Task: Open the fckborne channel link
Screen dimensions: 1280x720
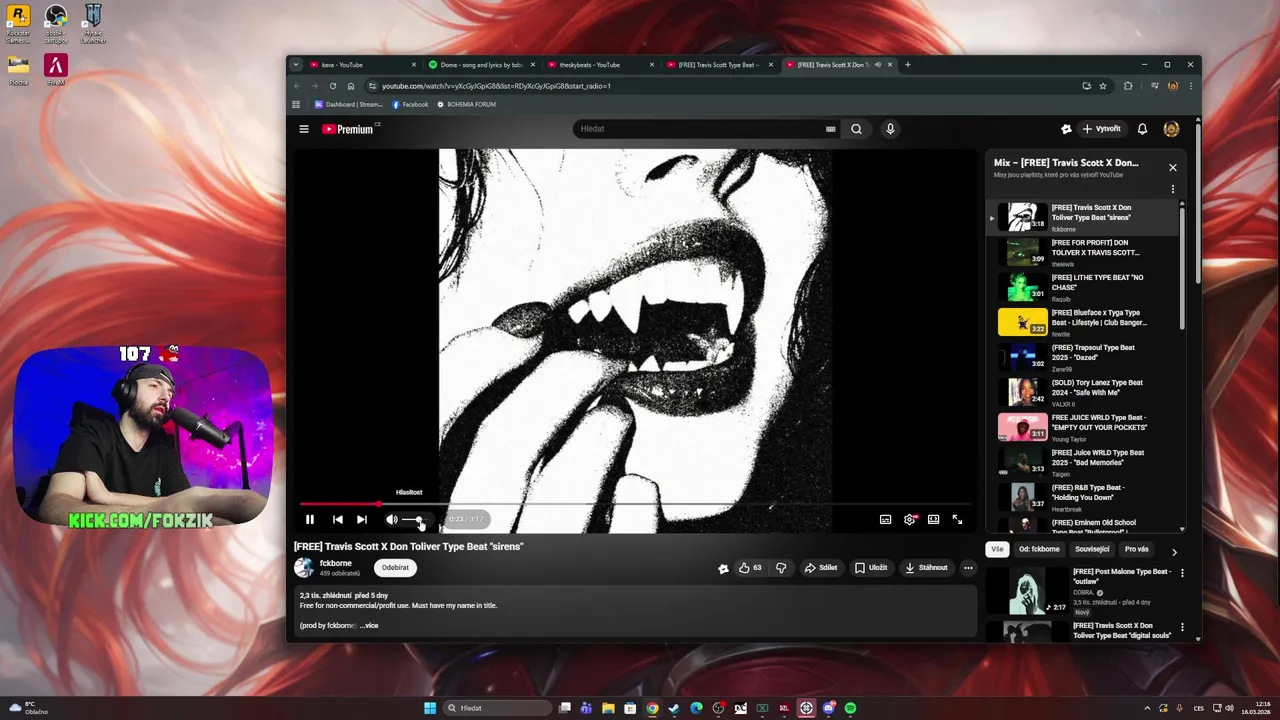Action: (x=335, y=563)
